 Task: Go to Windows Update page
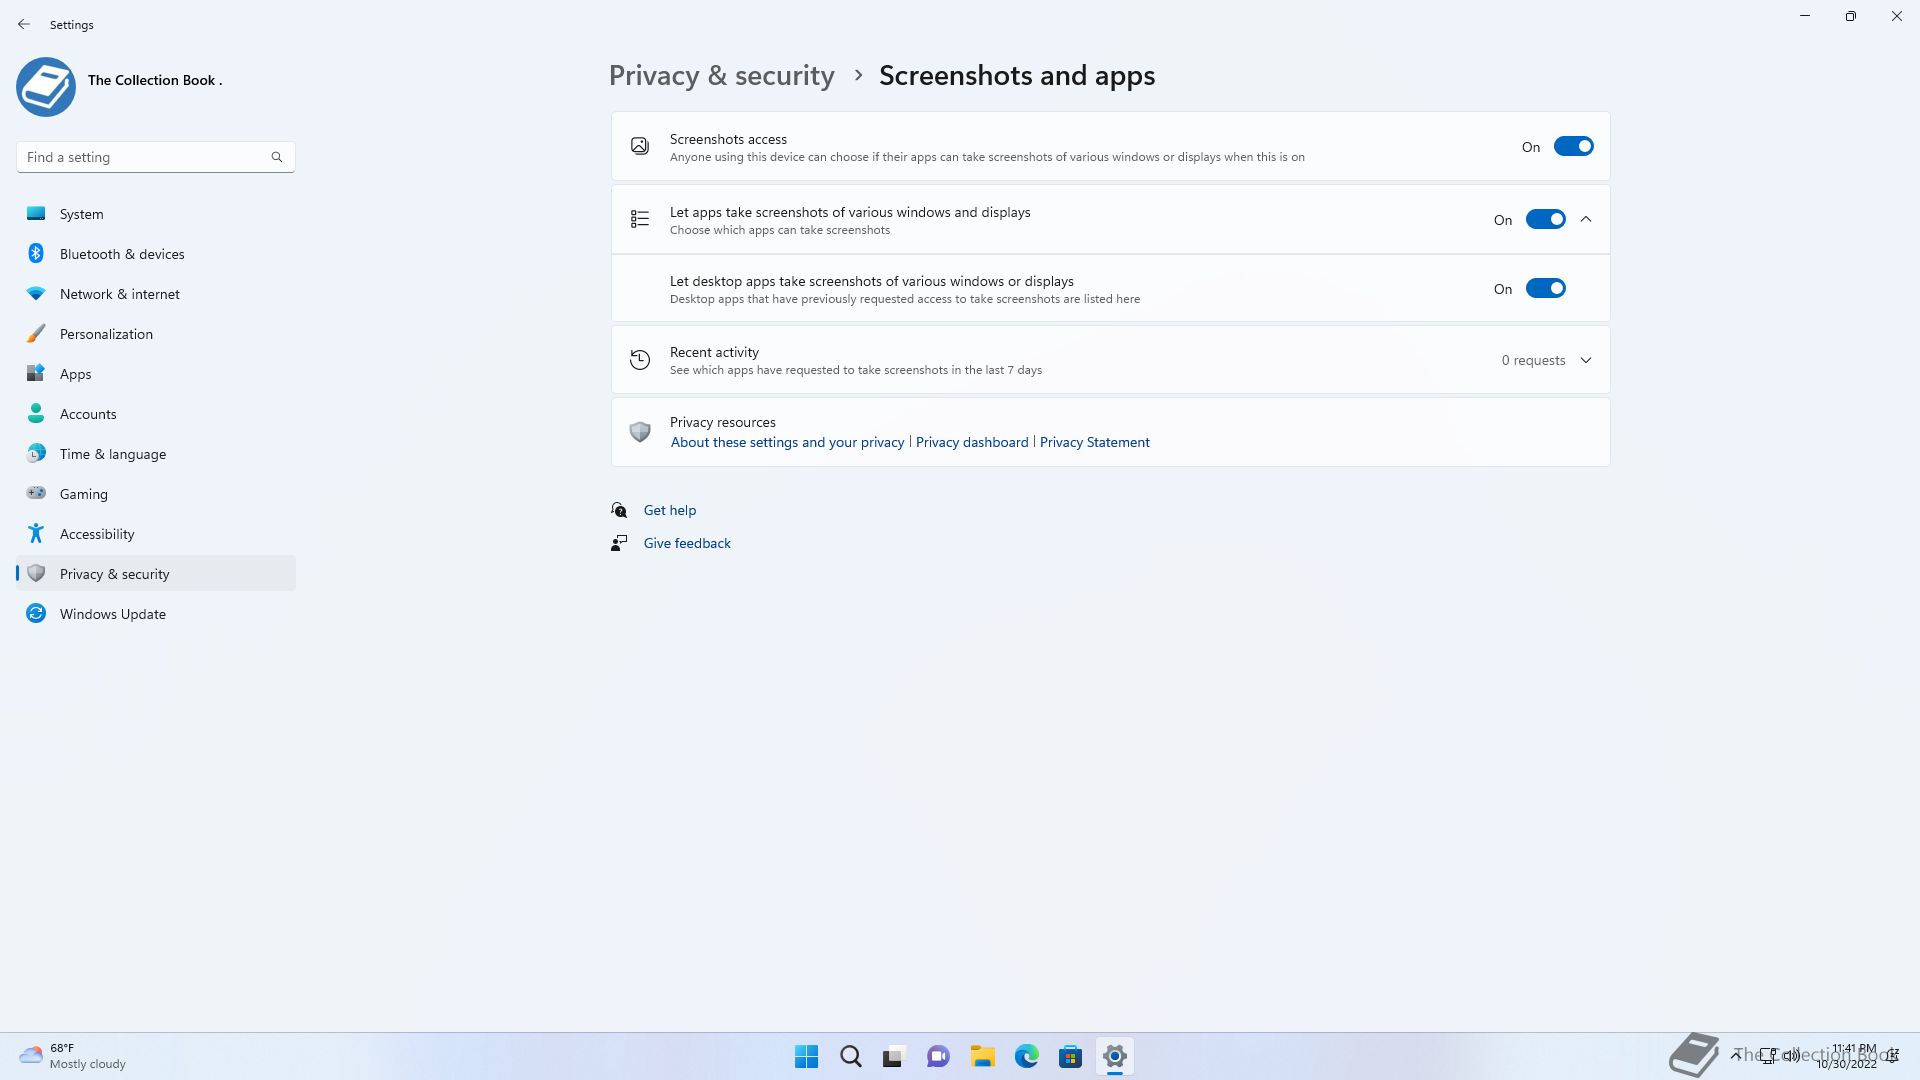(112, 614)
